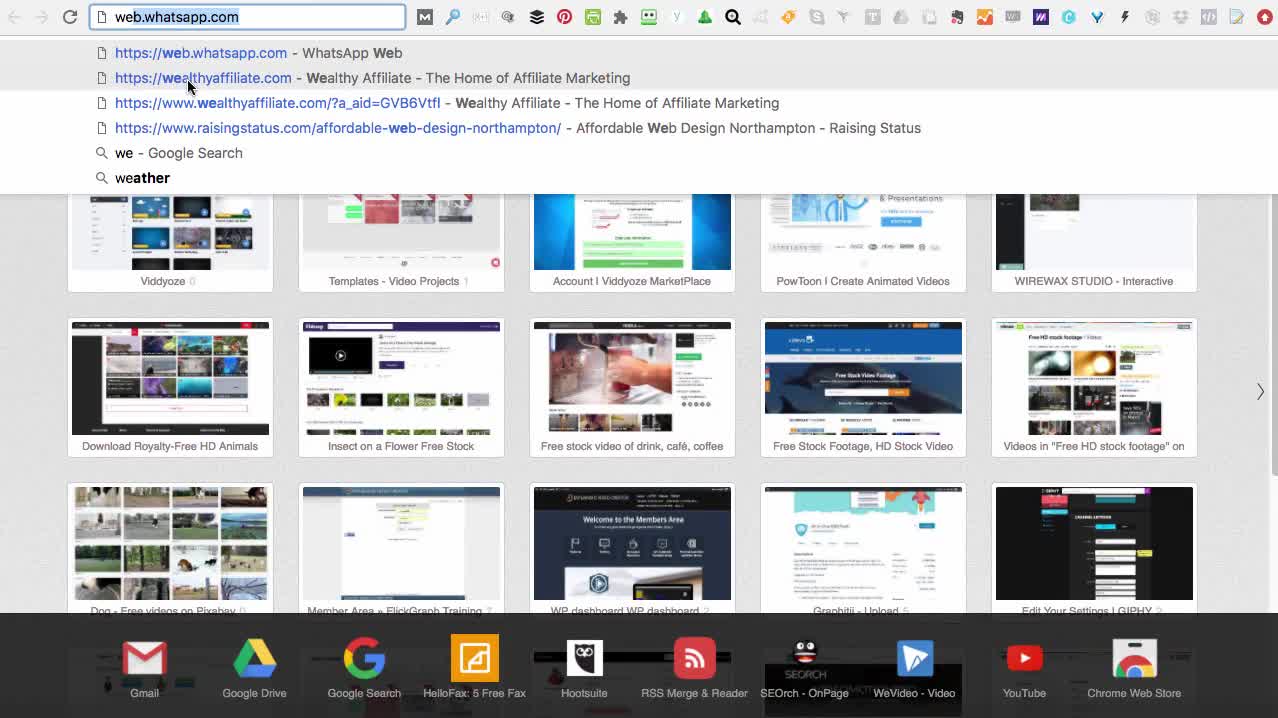Image resolution: width=1278 pixels, height=718 pixels.
Task: Open the Gmail checker extension icon
Action: click(425, 17)
